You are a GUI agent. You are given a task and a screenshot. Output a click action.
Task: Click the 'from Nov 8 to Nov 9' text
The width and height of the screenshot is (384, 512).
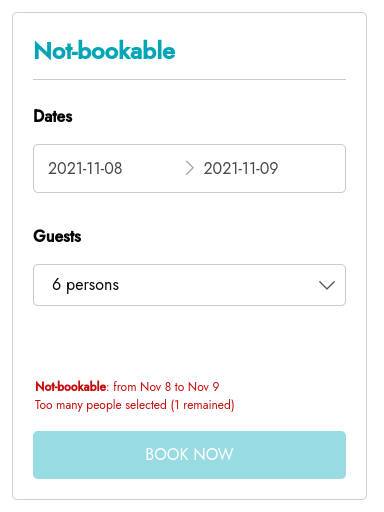tap(166, 387)
